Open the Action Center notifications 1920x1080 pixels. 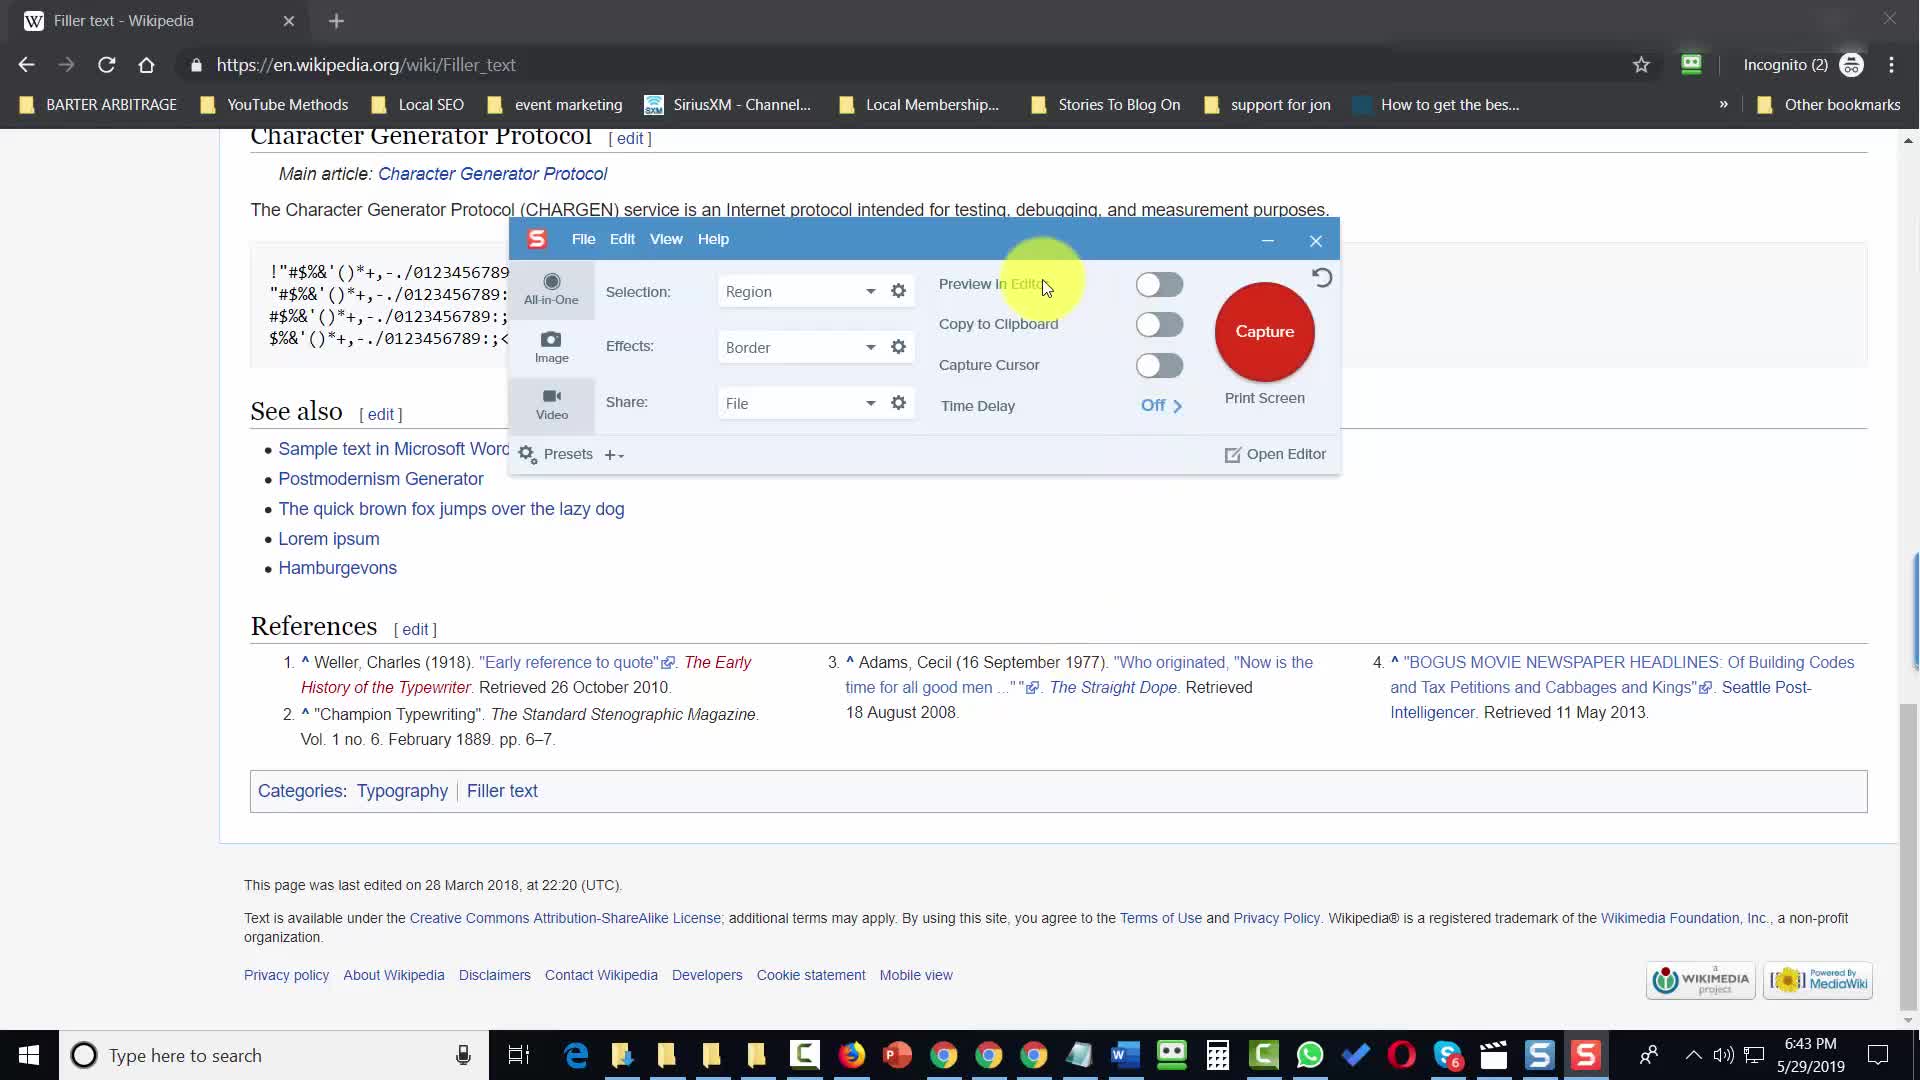click(1878, 1055)
